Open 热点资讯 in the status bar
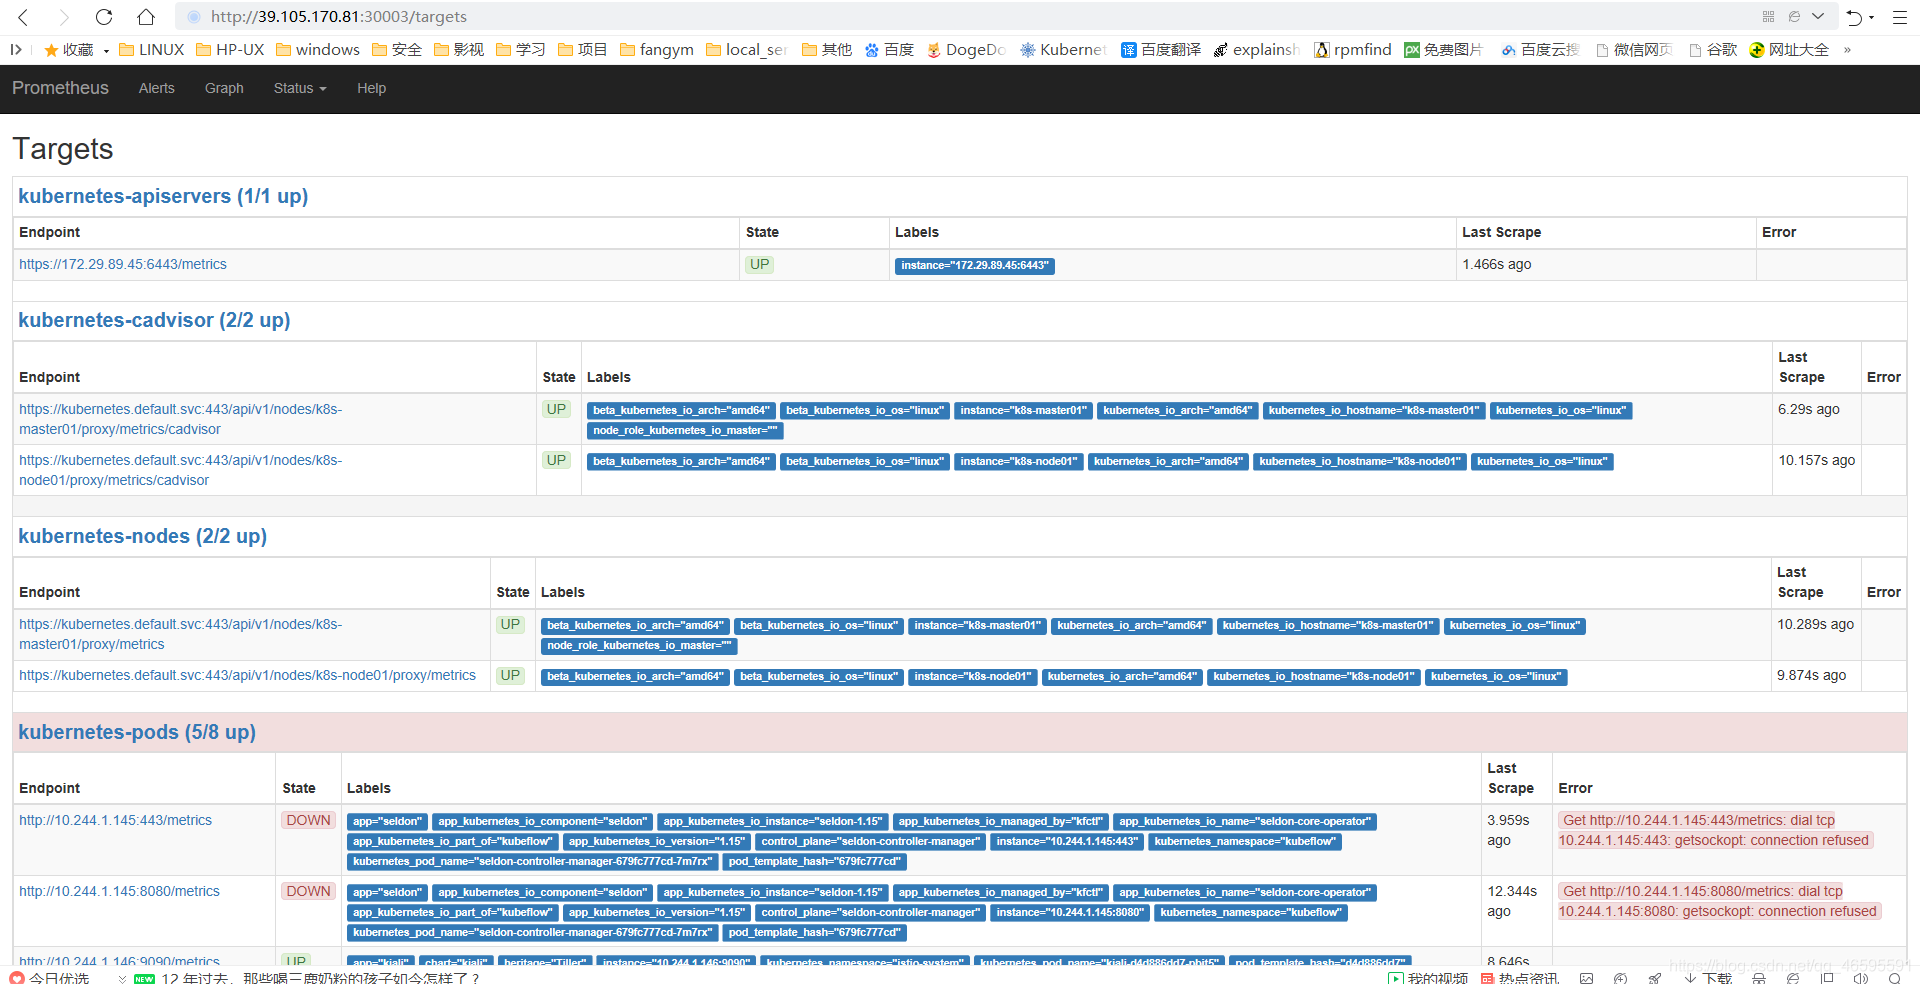This screenshot has height=984, width=1920. tap(1520, 977)
